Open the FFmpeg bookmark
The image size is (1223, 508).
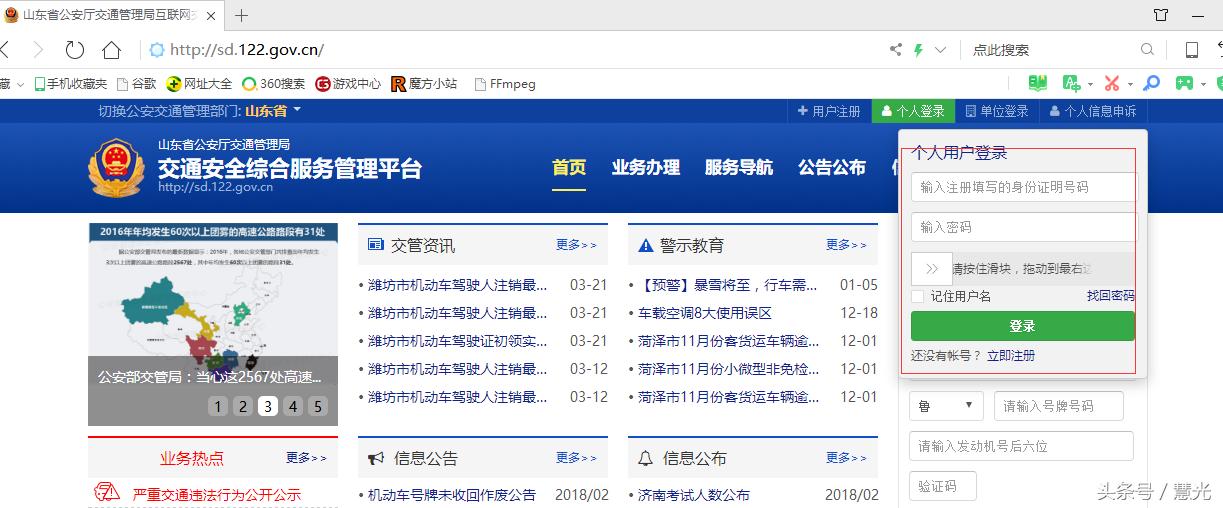[x=504, y=84]
